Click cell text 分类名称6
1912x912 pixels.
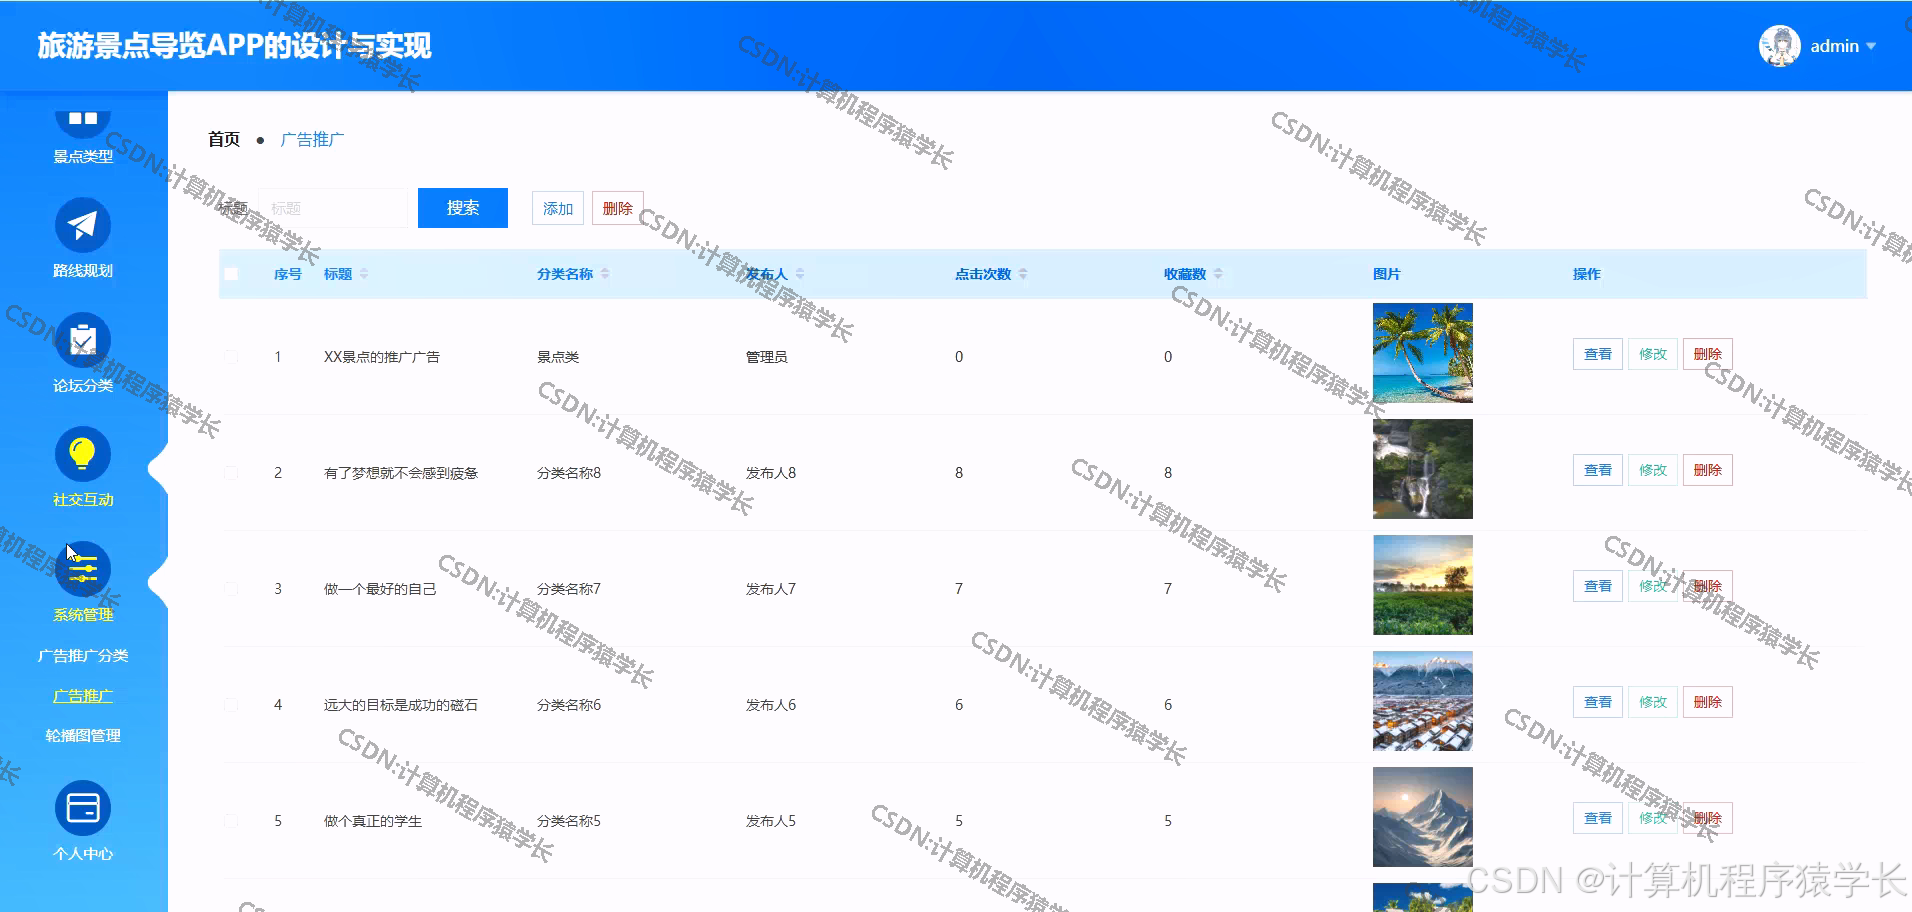(569, 705)
